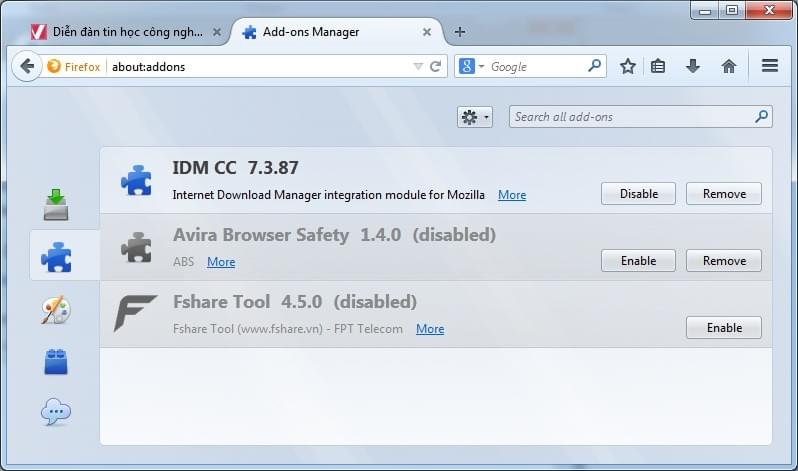Open More link for Avira Browser Safety
The height and width of the screenshot is (471, 798).
pos(221,262)
